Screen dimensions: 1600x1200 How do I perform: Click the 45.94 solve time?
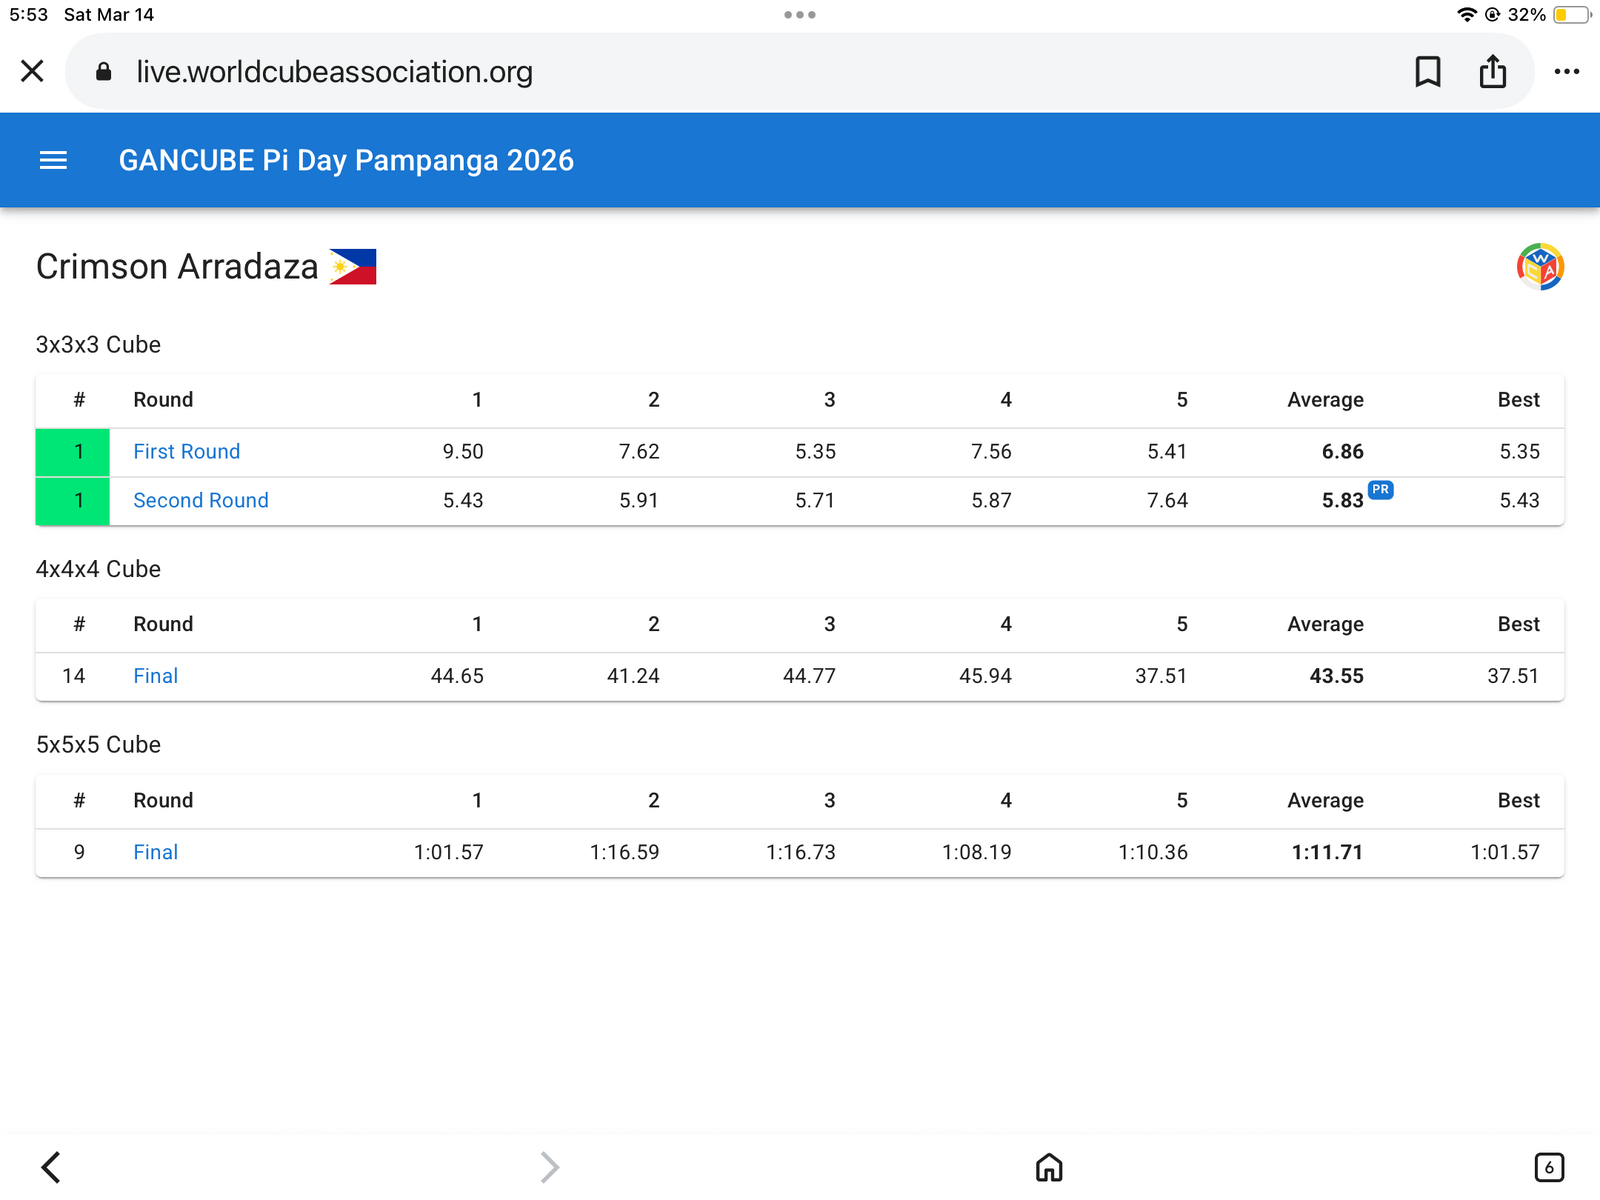click(x=985, y=676)
